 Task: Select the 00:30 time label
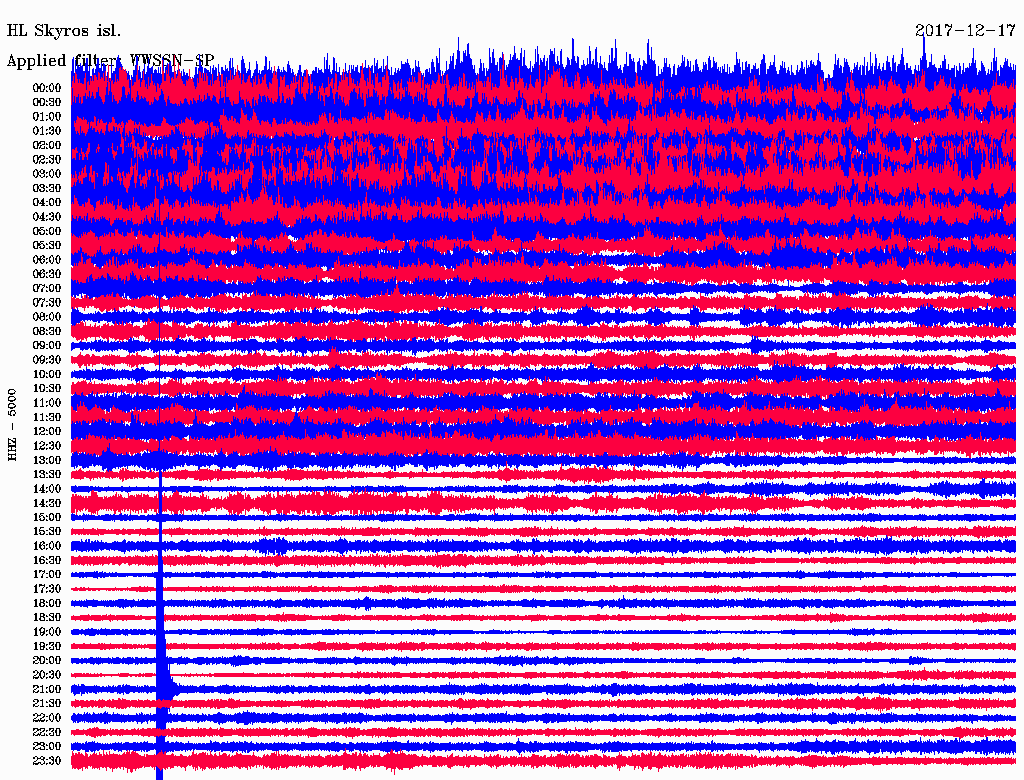pyautogui.click(x=47, y=102)
